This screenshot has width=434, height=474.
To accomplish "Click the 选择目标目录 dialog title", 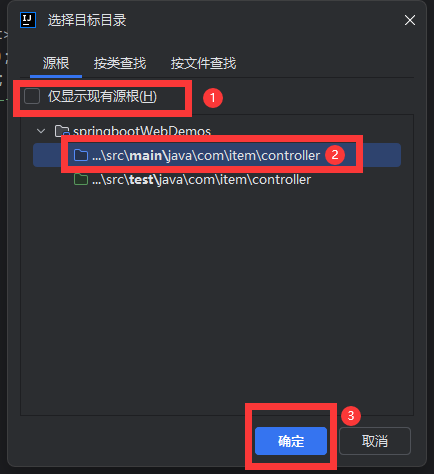I will 87,20.
